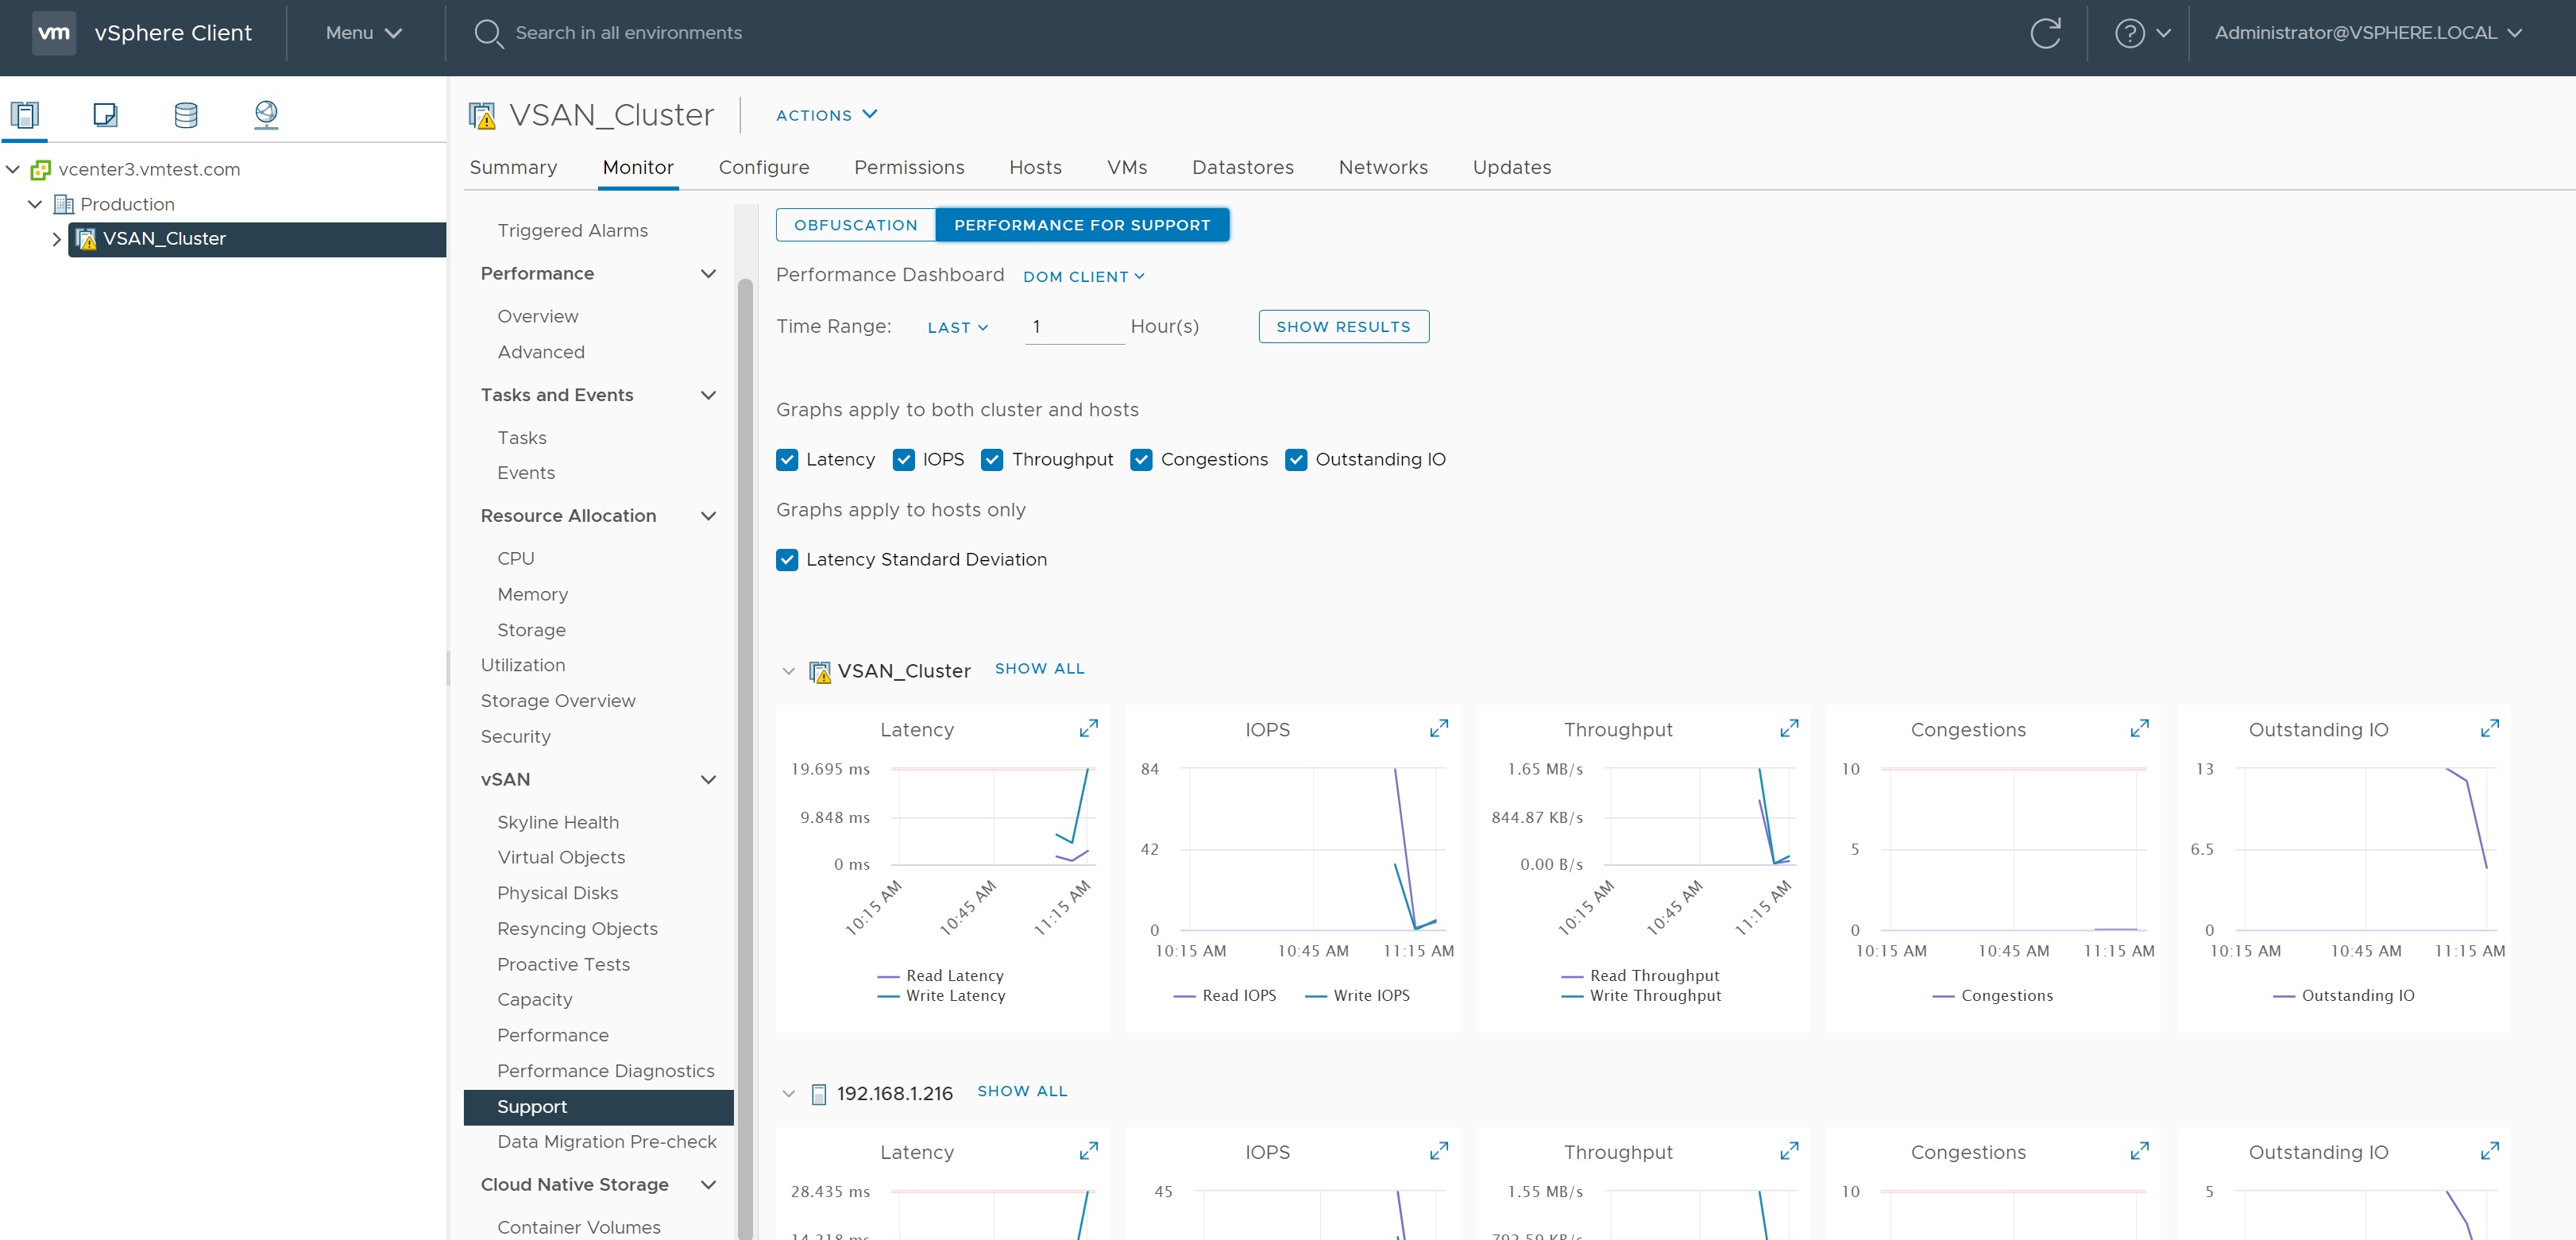Click the refresh icon in top bar

[x=2045, y=33]
